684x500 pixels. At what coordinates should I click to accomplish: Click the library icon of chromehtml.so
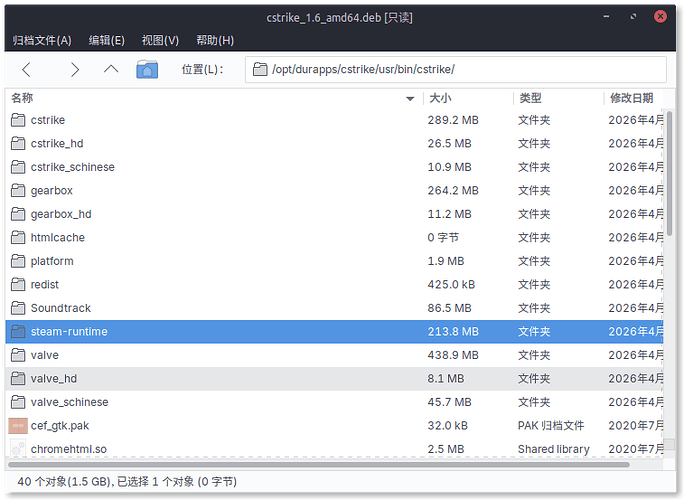point(18,449)
